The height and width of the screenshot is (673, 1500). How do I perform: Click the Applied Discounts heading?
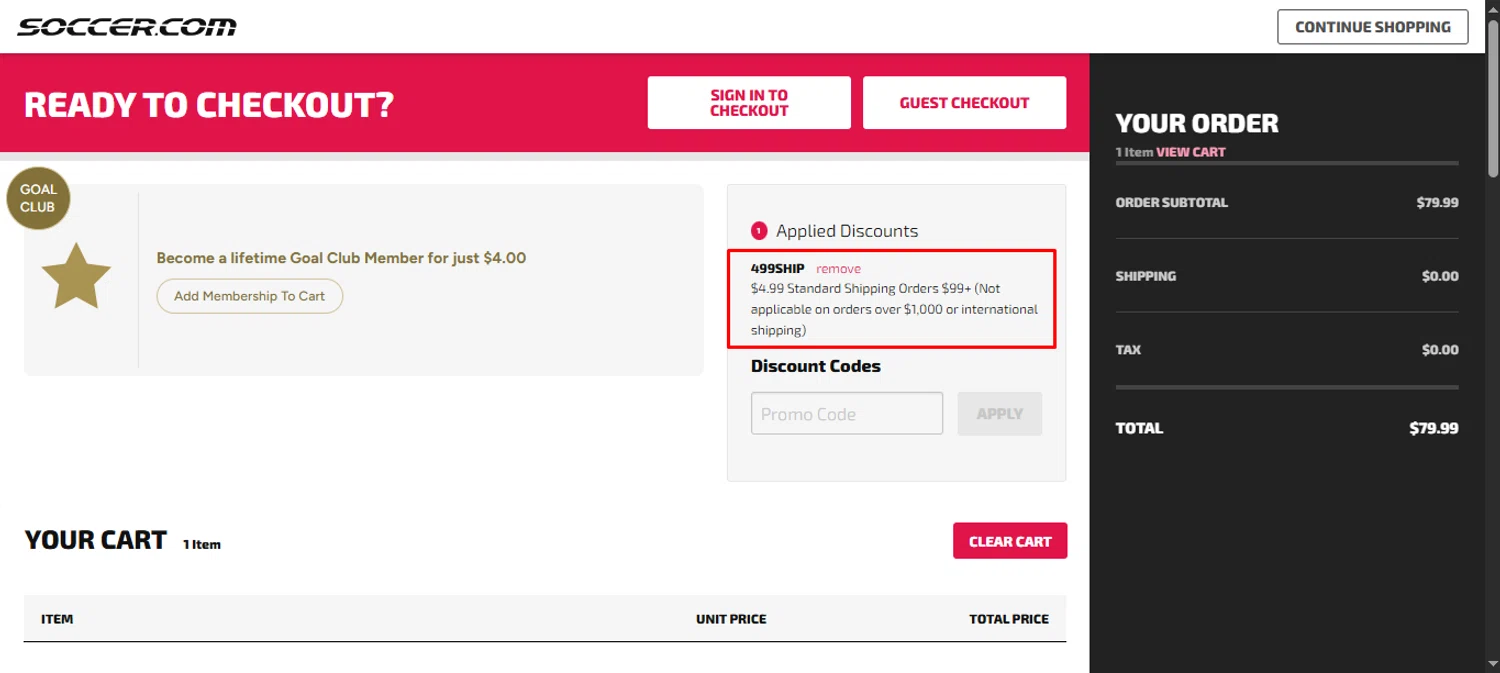point(847,231)
